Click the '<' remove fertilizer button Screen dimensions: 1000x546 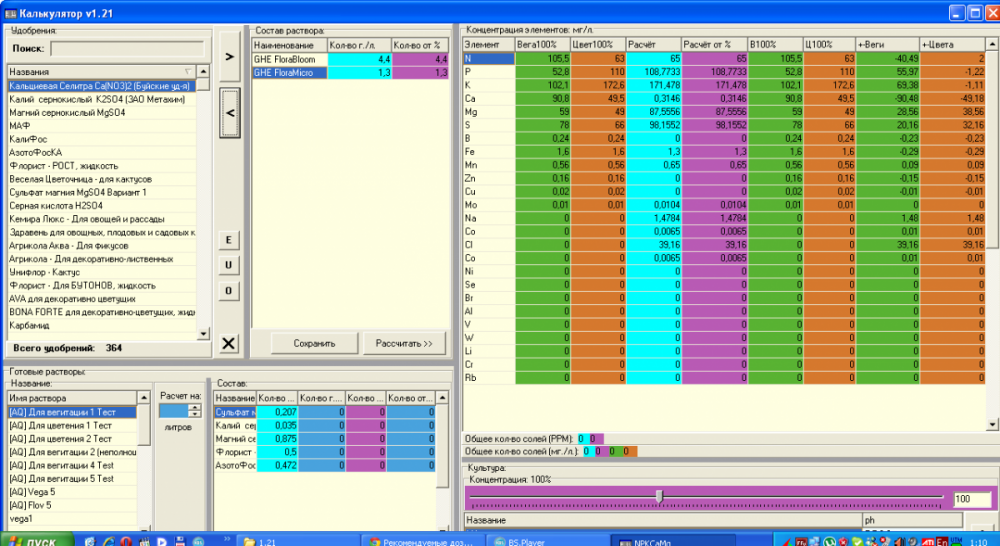[230, 113]
